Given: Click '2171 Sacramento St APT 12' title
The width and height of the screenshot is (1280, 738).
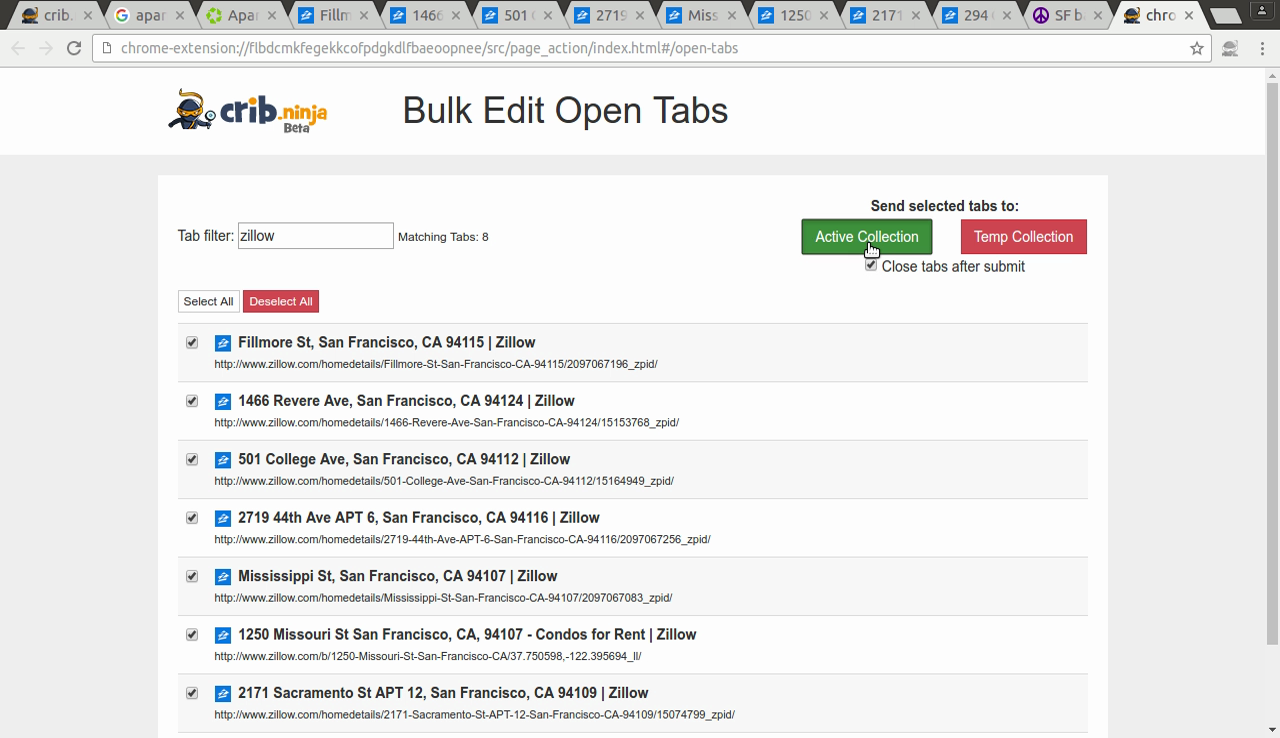Looking at the screenshot, I should (x=443, y=693).
